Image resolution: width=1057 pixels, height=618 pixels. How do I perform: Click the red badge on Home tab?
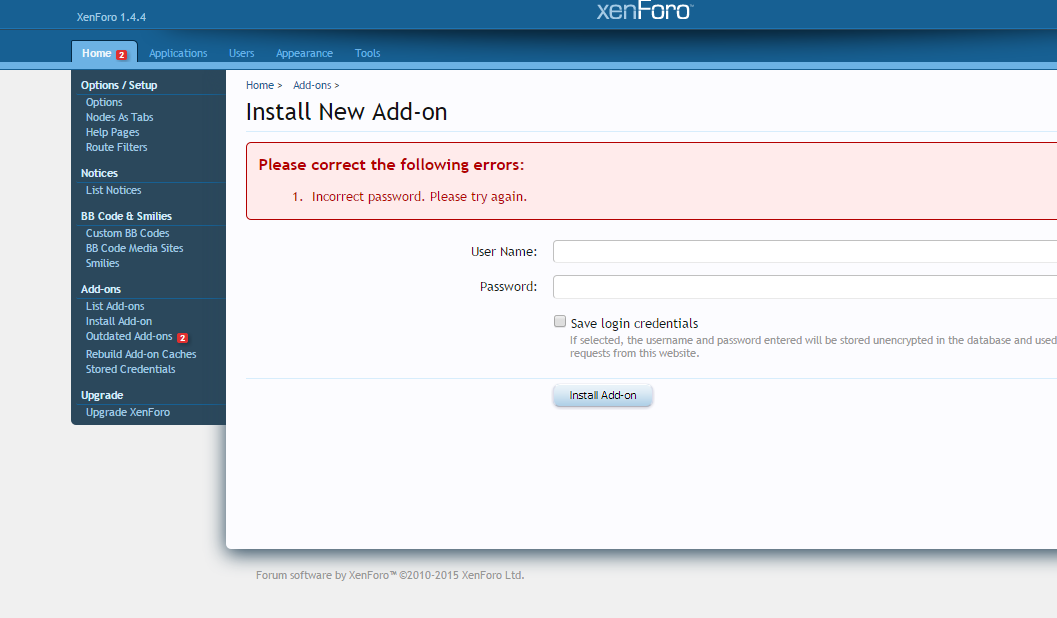122,54
